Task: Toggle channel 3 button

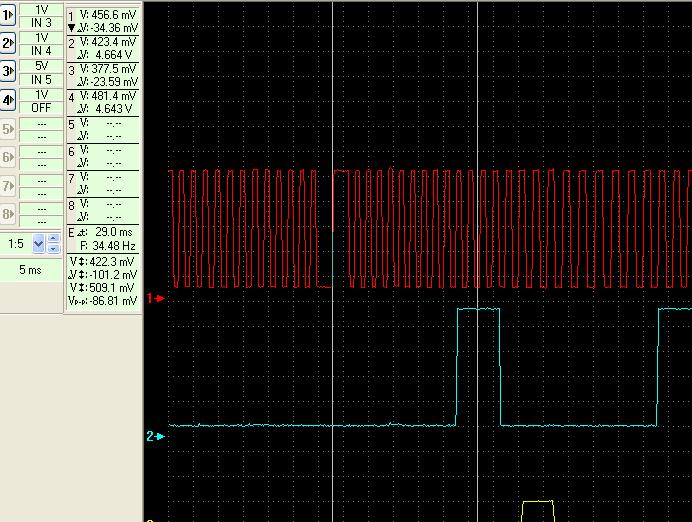Action: [8, 71]
